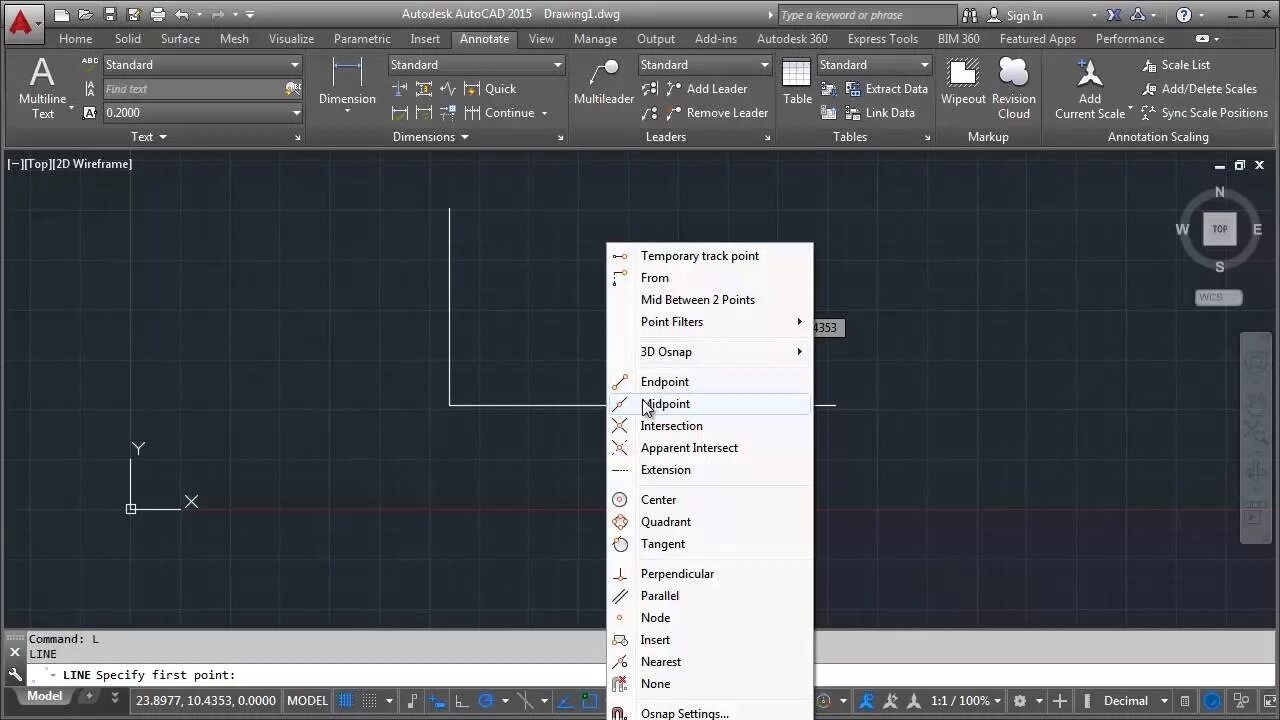Choose Endpoint from the osnap menu

pos(710,382)
